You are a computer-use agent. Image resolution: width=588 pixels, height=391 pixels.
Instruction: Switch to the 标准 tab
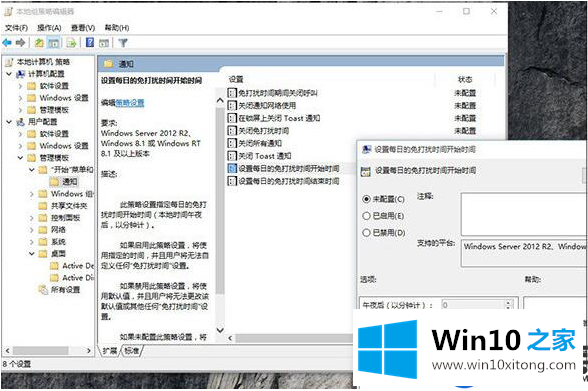132,351
